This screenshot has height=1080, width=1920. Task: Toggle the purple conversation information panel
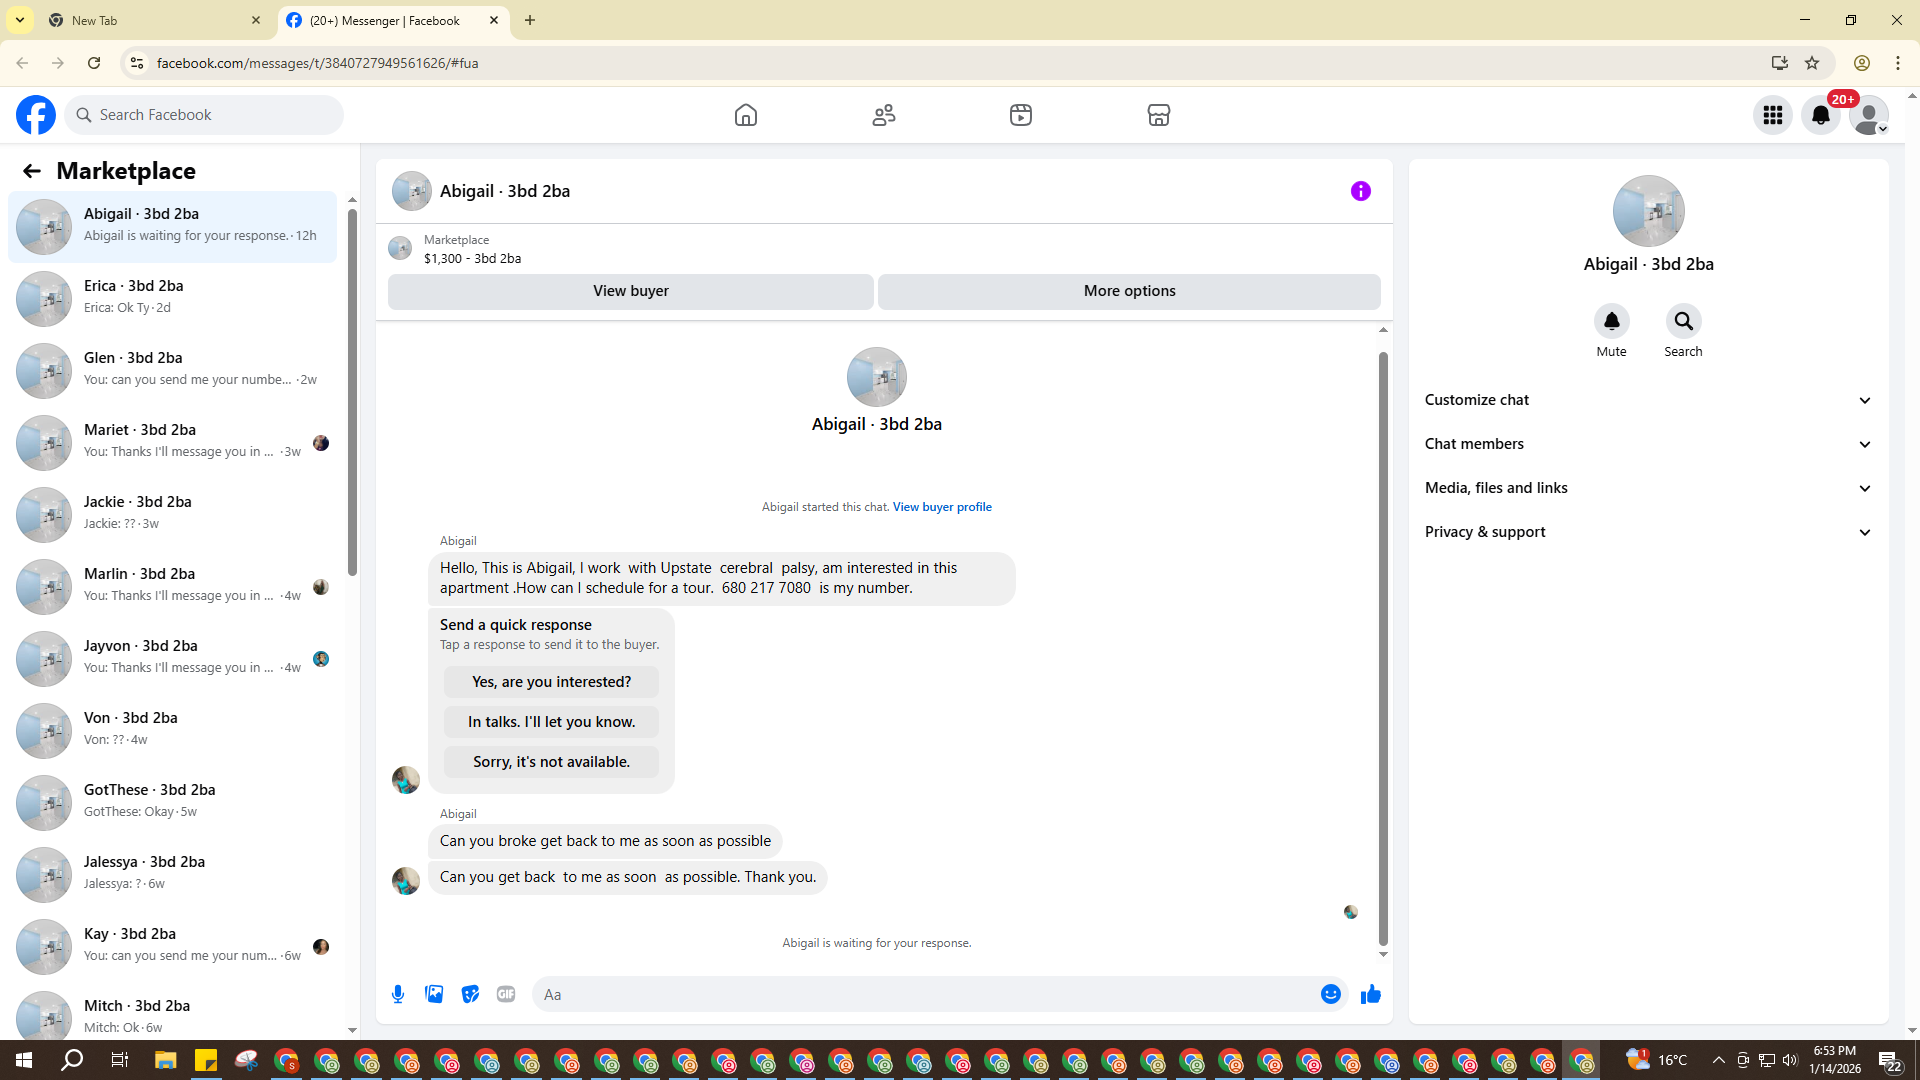1360,191
